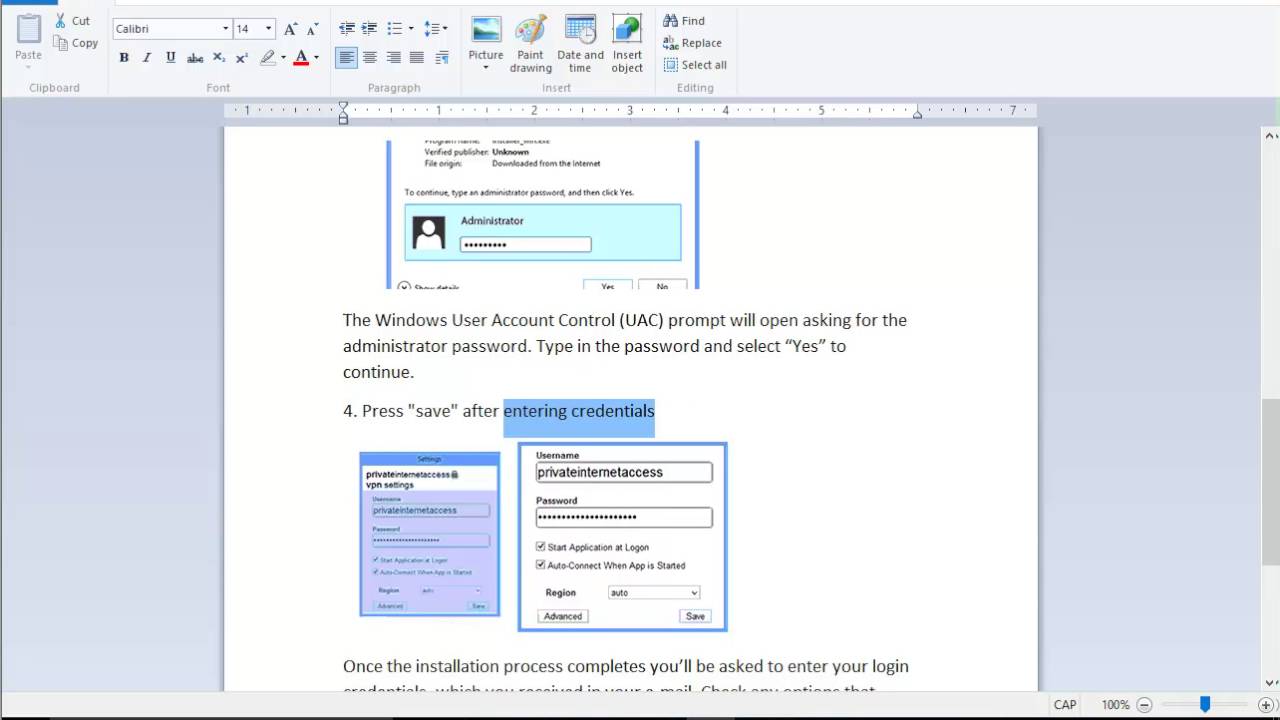Click the 100% zoom level text

pyautogui.click(x=1115, y=705)
